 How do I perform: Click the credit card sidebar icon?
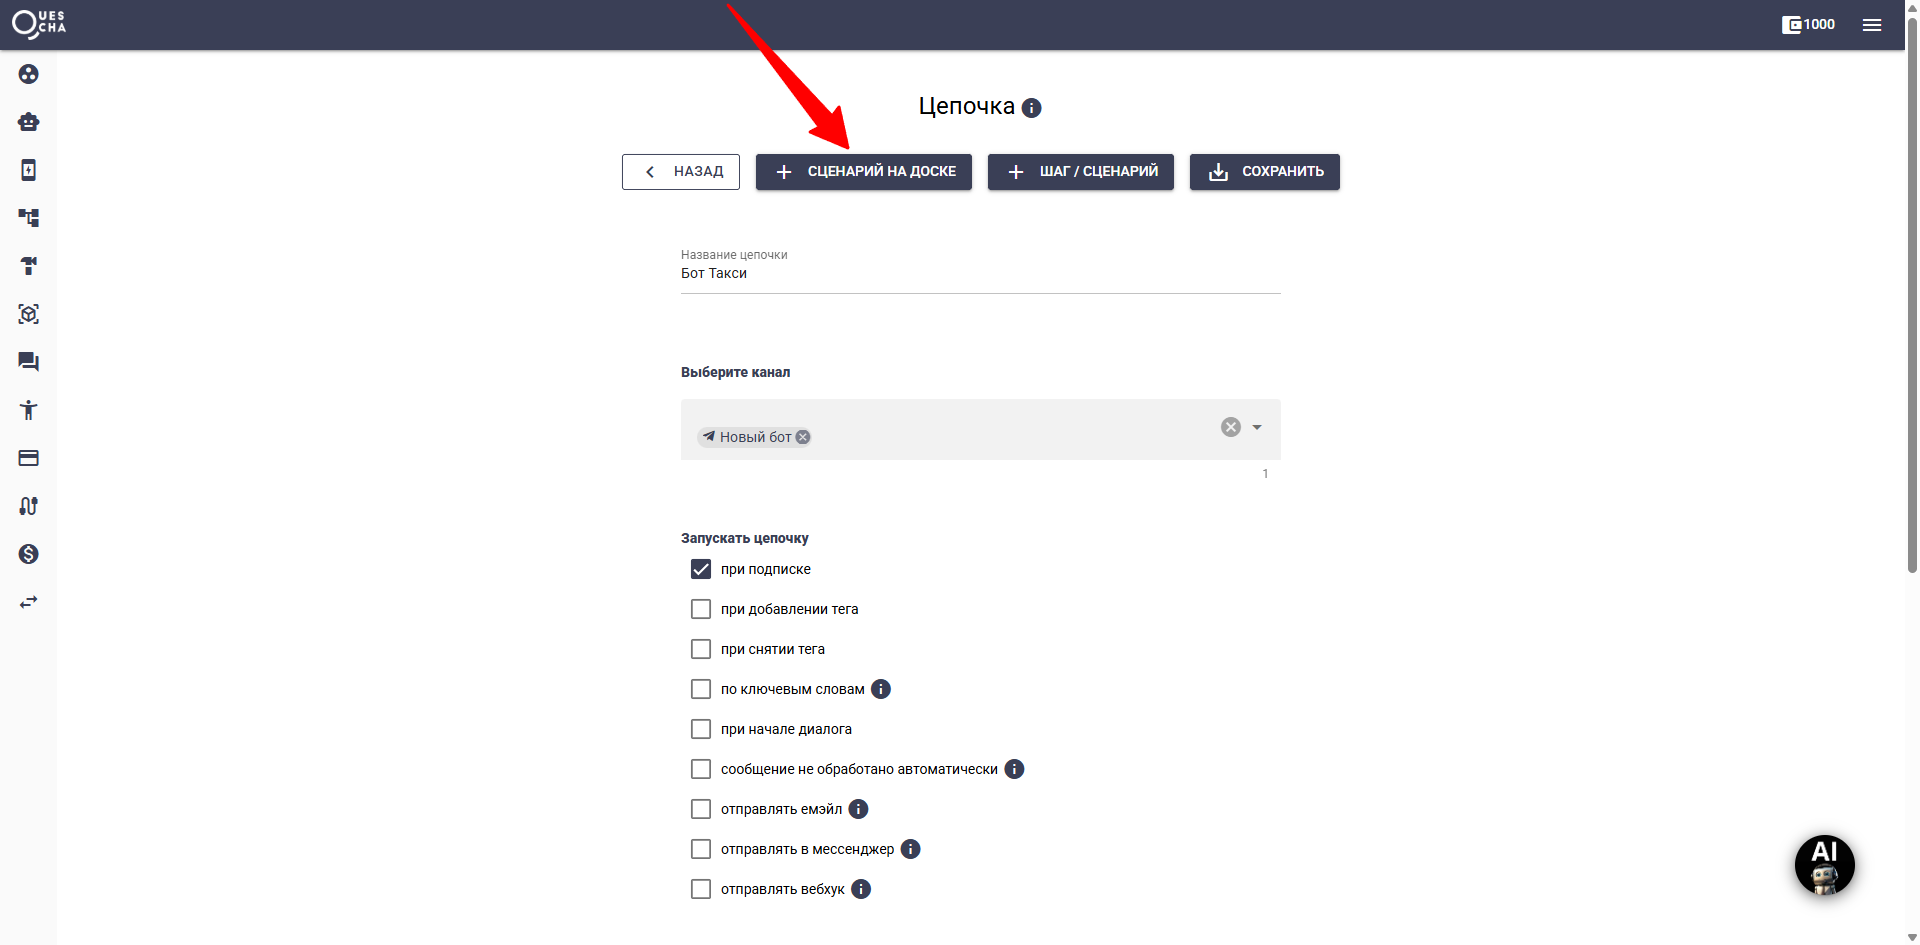[28, 458]
